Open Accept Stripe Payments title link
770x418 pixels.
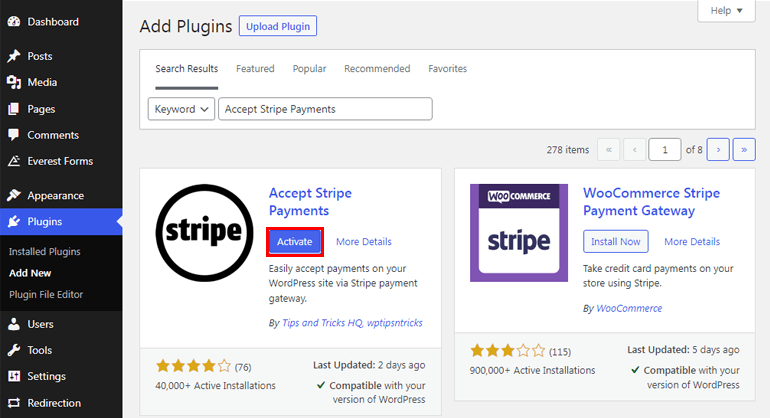[310, 202]
